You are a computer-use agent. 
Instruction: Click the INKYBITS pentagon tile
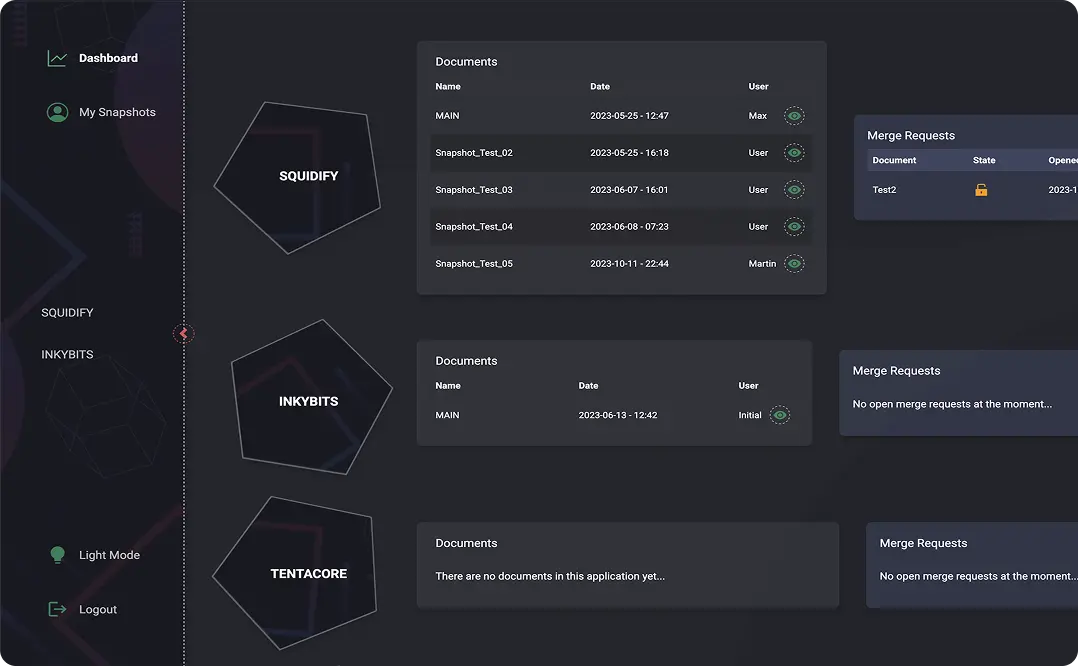309,401
